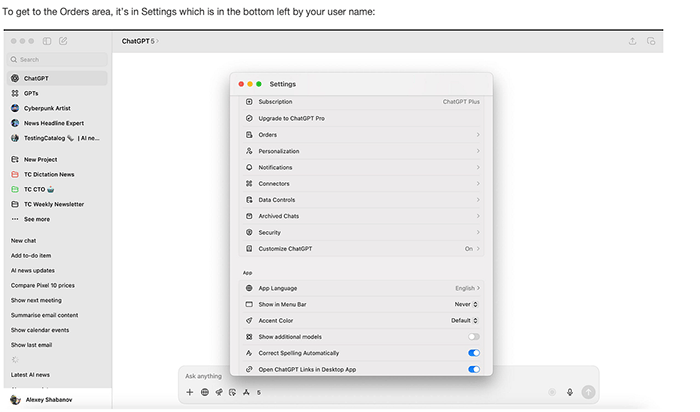Click the plus attach icon in composer
Image resolution: width=700 pixels, height=412 pixels.
click(190, 392)
